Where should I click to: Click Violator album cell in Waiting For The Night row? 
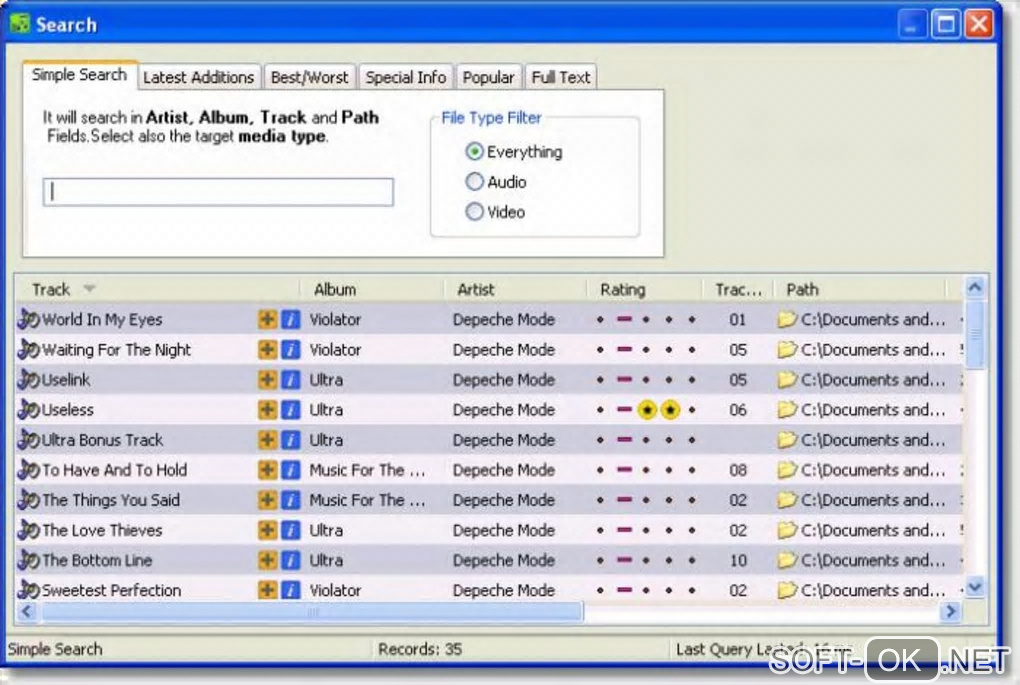pos(335,349)
